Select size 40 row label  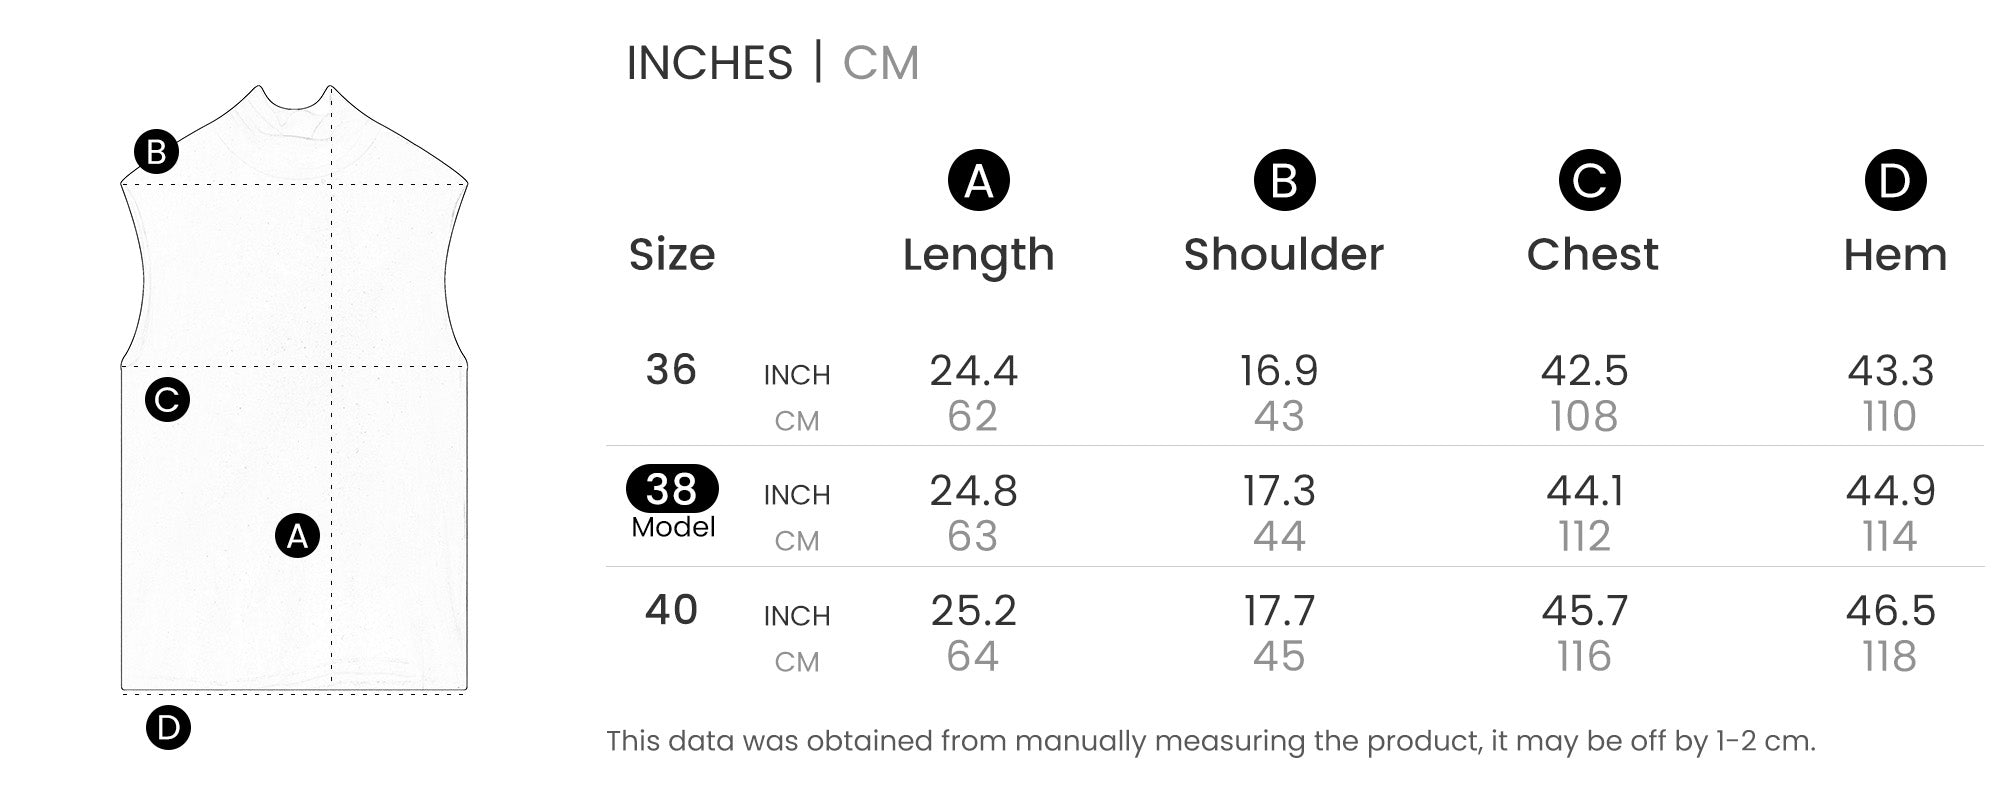[671, 610]
